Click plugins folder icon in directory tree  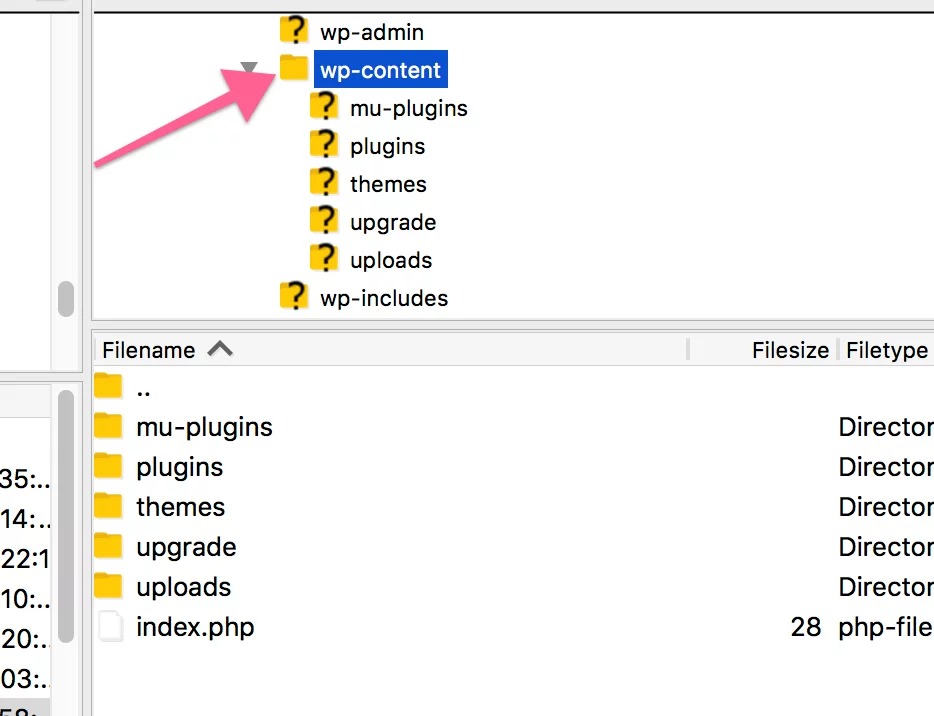324,145
